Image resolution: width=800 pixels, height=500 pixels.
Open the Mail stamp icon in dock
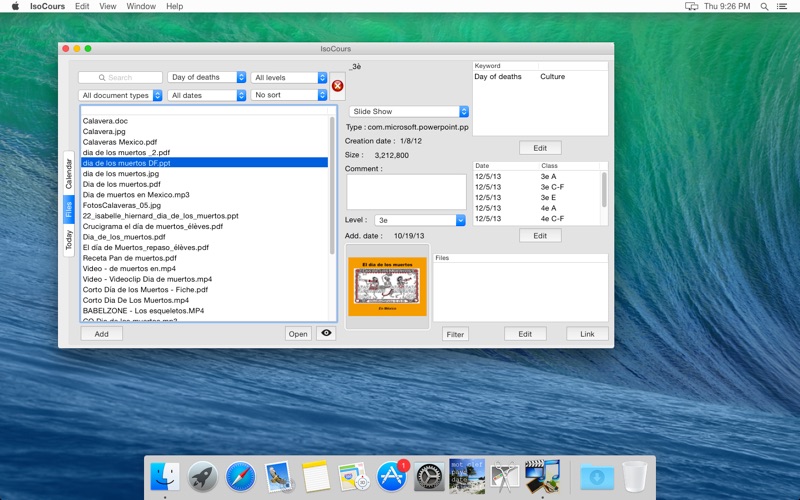point(278,477)
